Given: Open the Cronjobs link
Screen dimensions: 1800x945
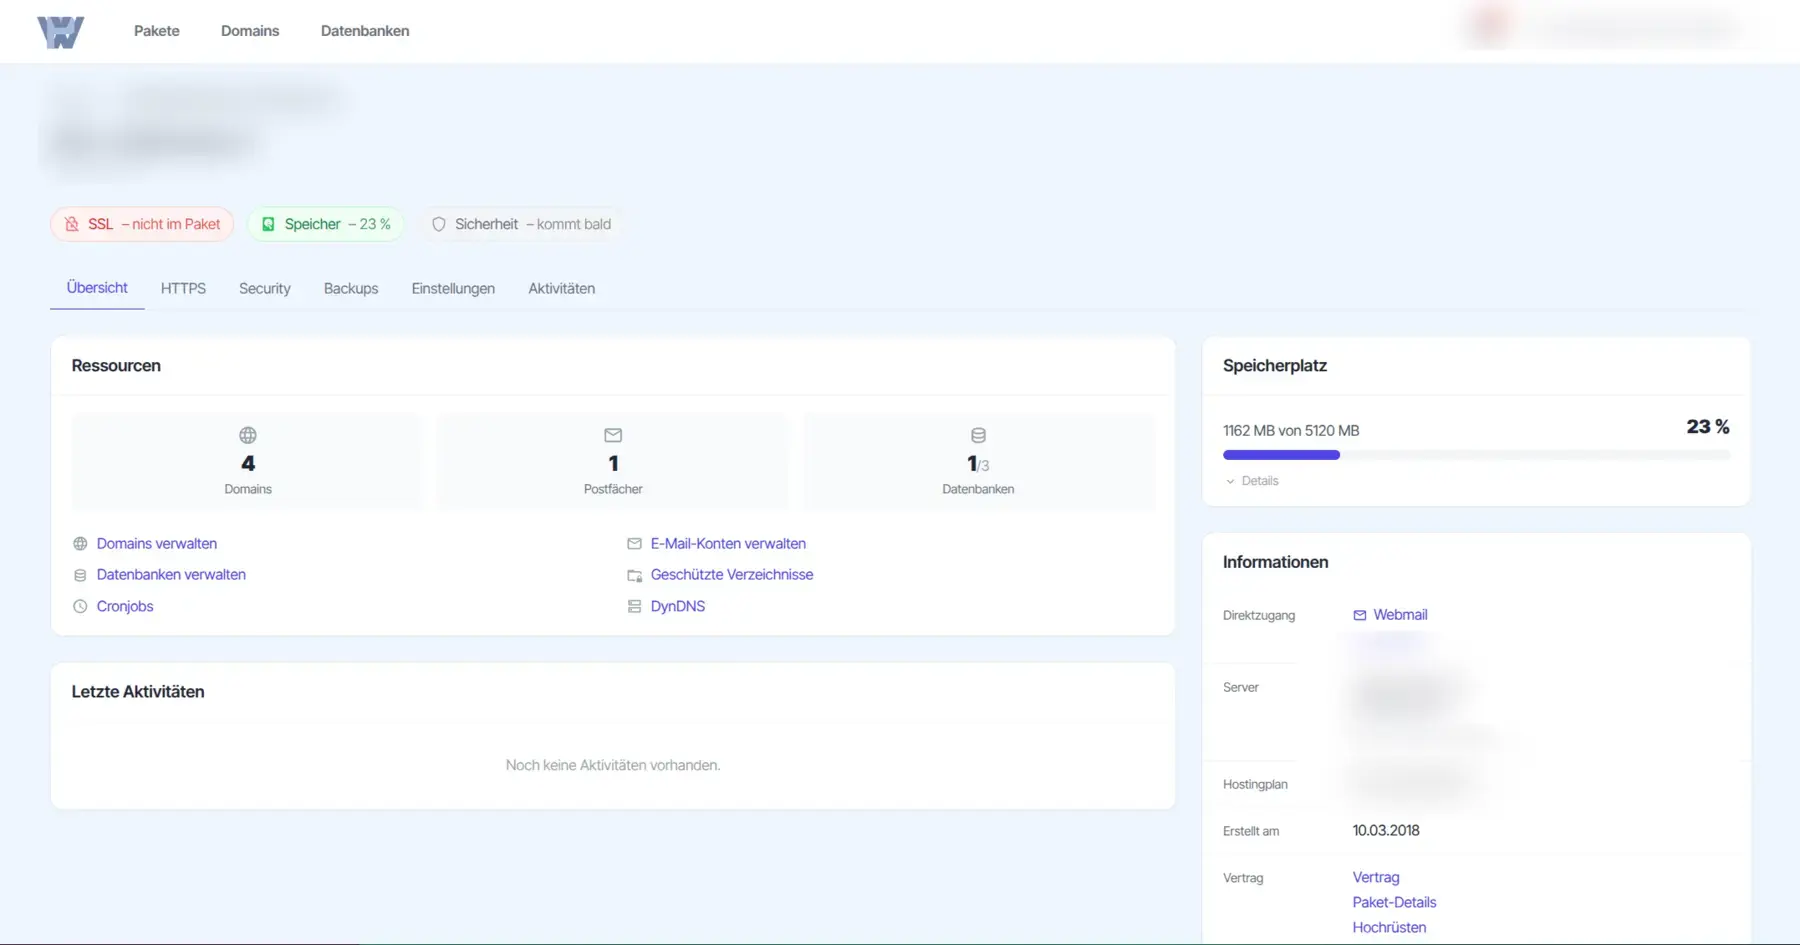Looking at the screenshot, I should coord(125,606).
